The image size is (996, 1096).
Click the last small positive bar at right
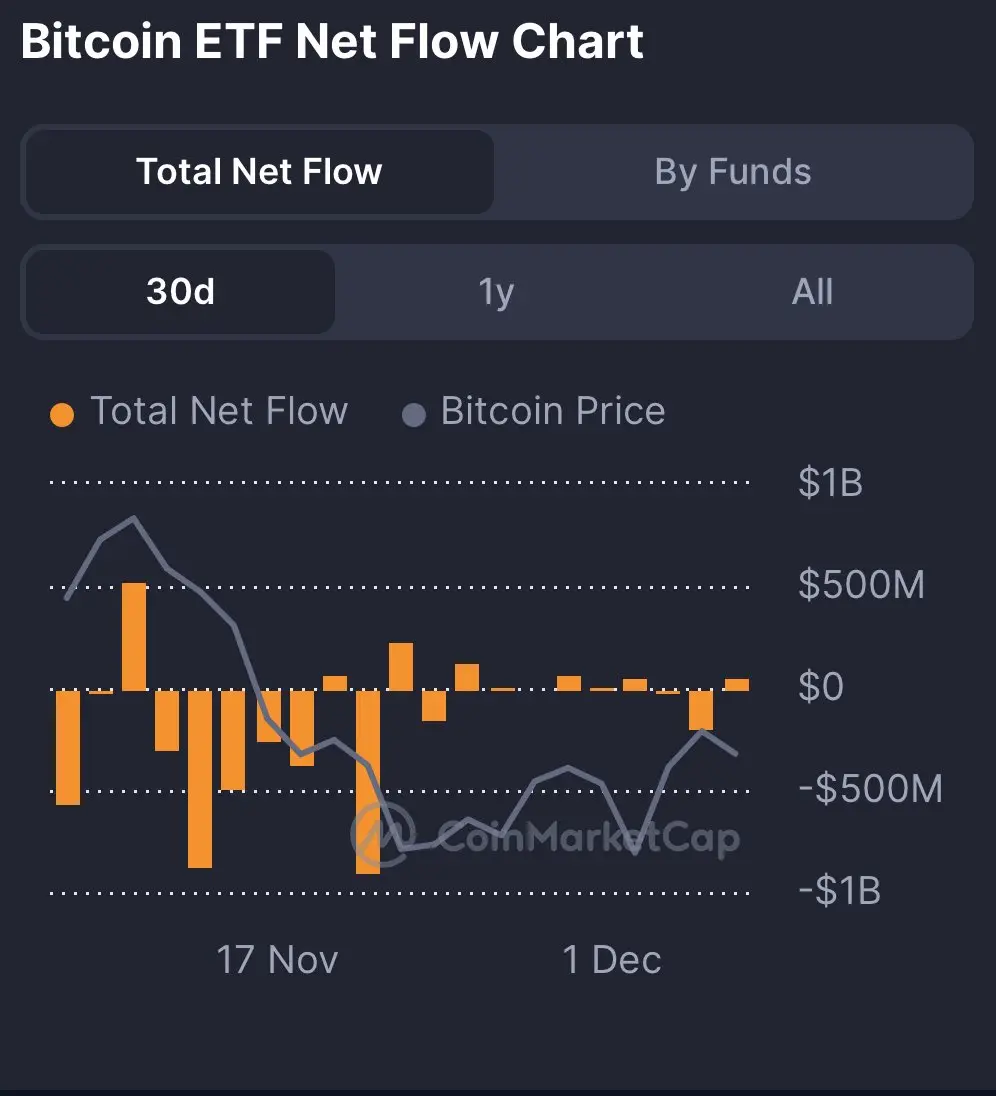click(737, 684)
